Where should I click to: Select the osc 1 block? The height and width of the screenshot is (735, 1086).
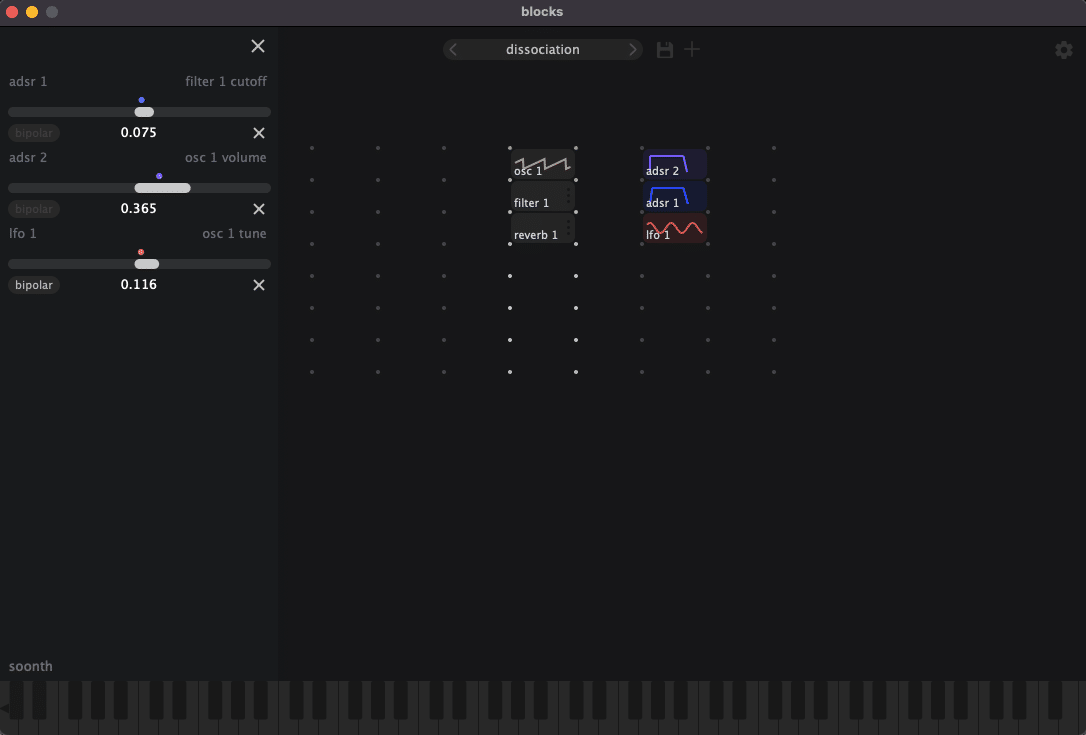pyautogui.click(x=543, y=164)
